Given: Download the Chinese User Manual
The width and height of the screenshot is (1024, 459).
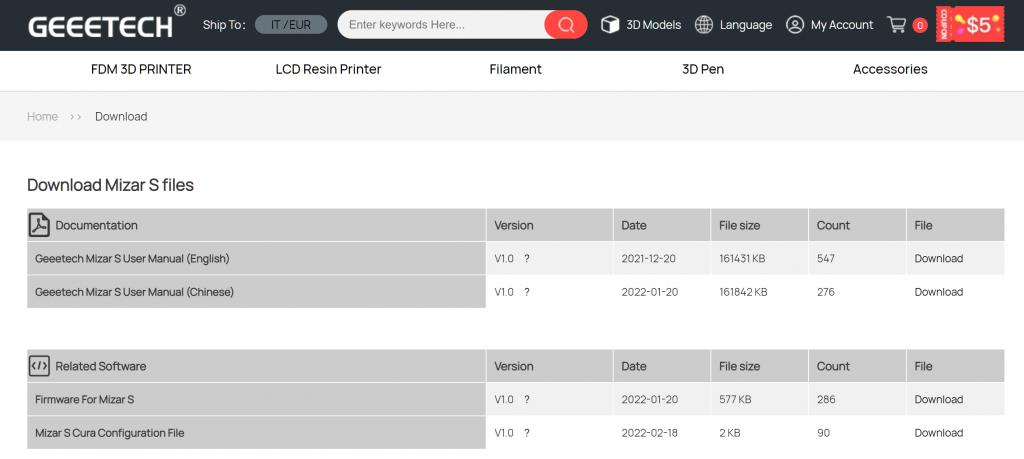Looking at the screenshot, I should (x=938, y=292).
